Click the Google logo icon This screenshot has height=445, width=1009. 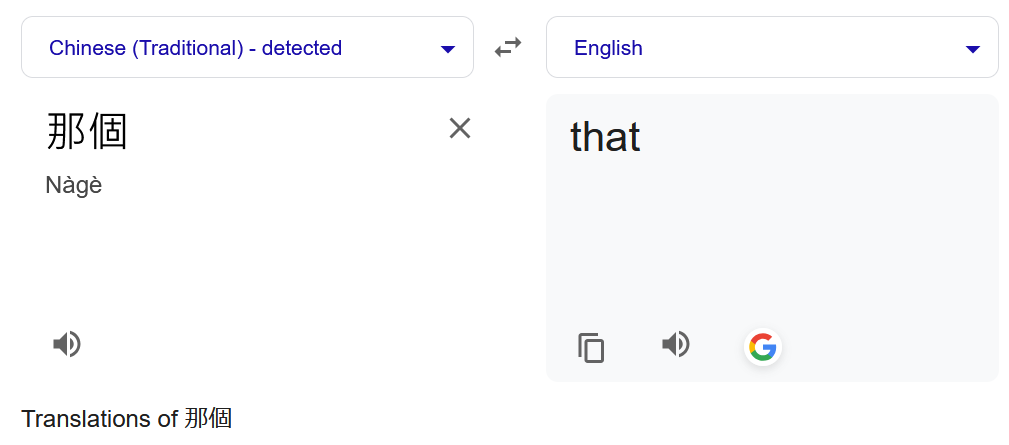[x=763, y=347]
